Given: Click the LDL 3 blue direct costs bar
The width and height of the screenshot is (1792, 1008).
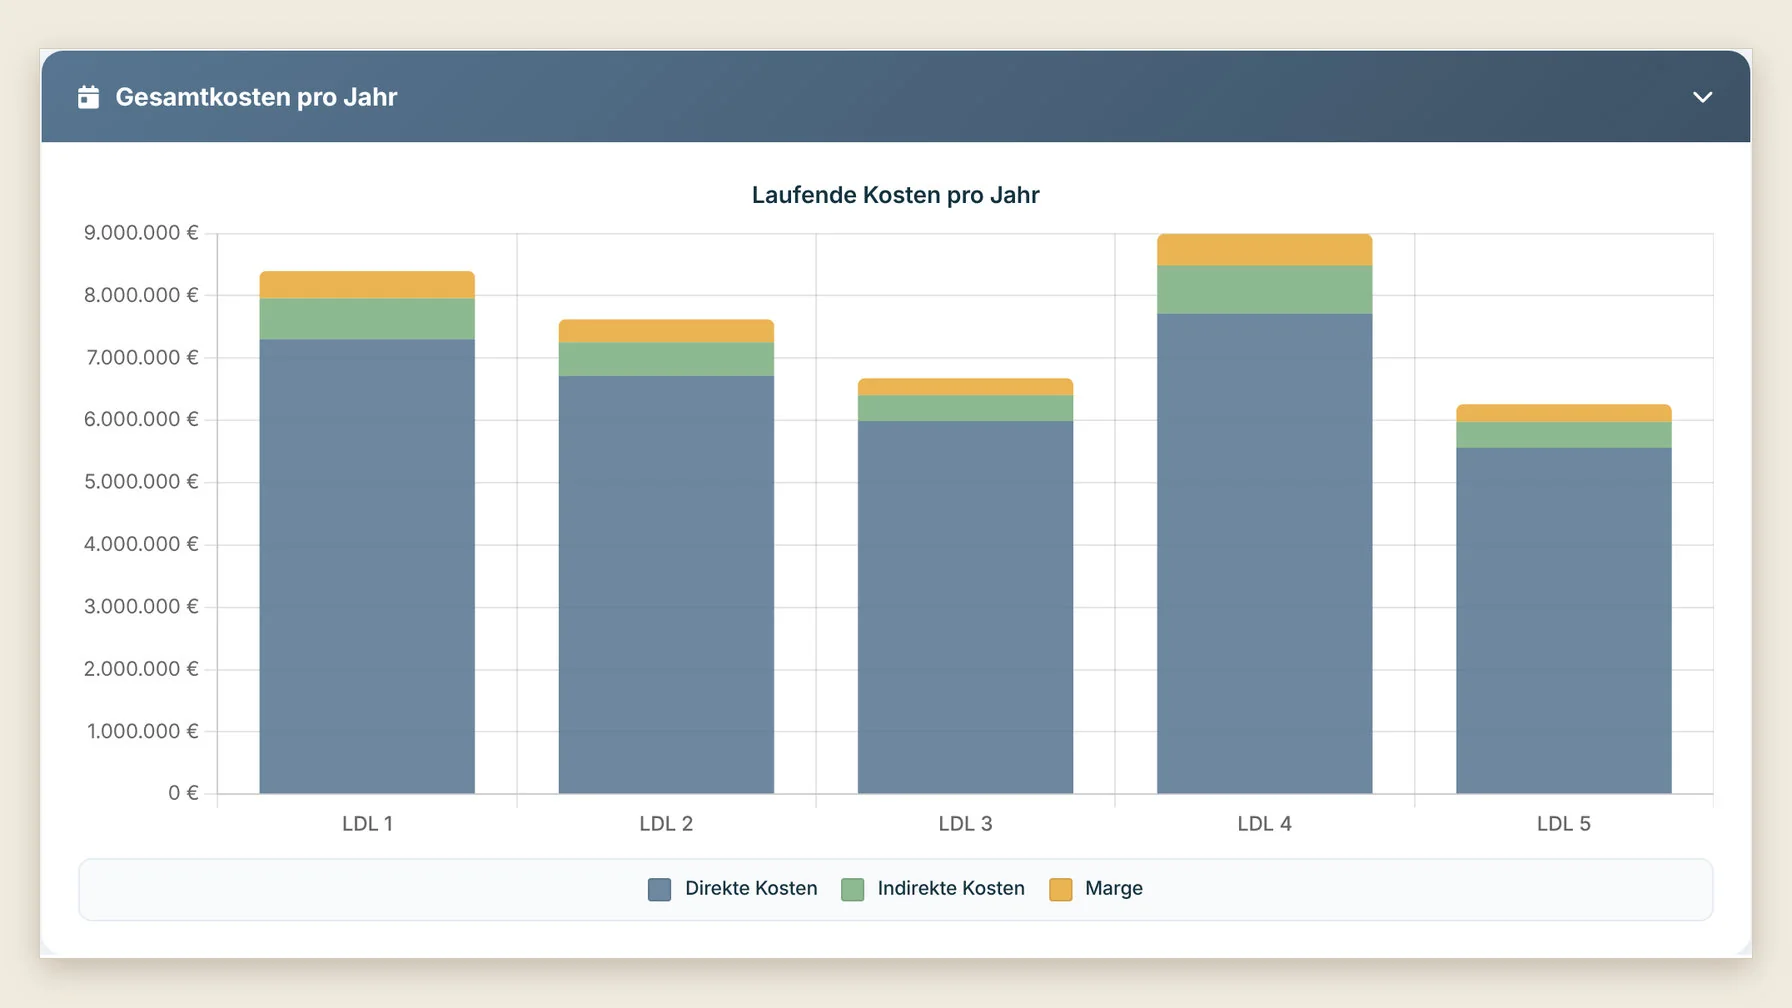Looking at the screenshot, I should pyautogui.click(x=965, y=607).
